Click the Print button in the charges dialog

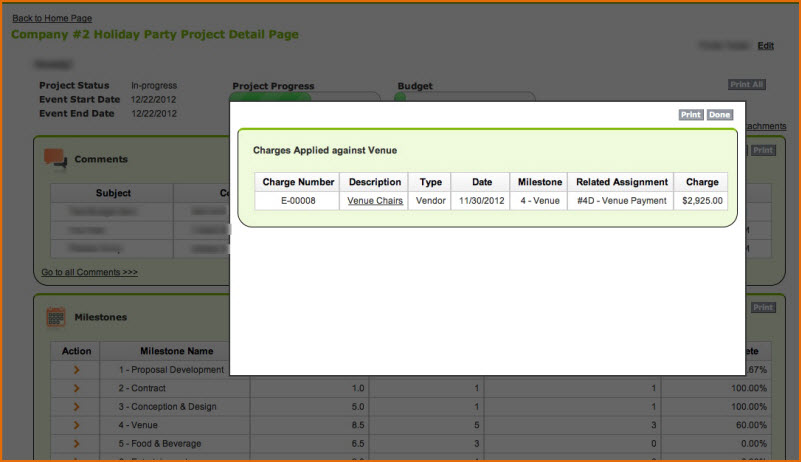point(691,114)
